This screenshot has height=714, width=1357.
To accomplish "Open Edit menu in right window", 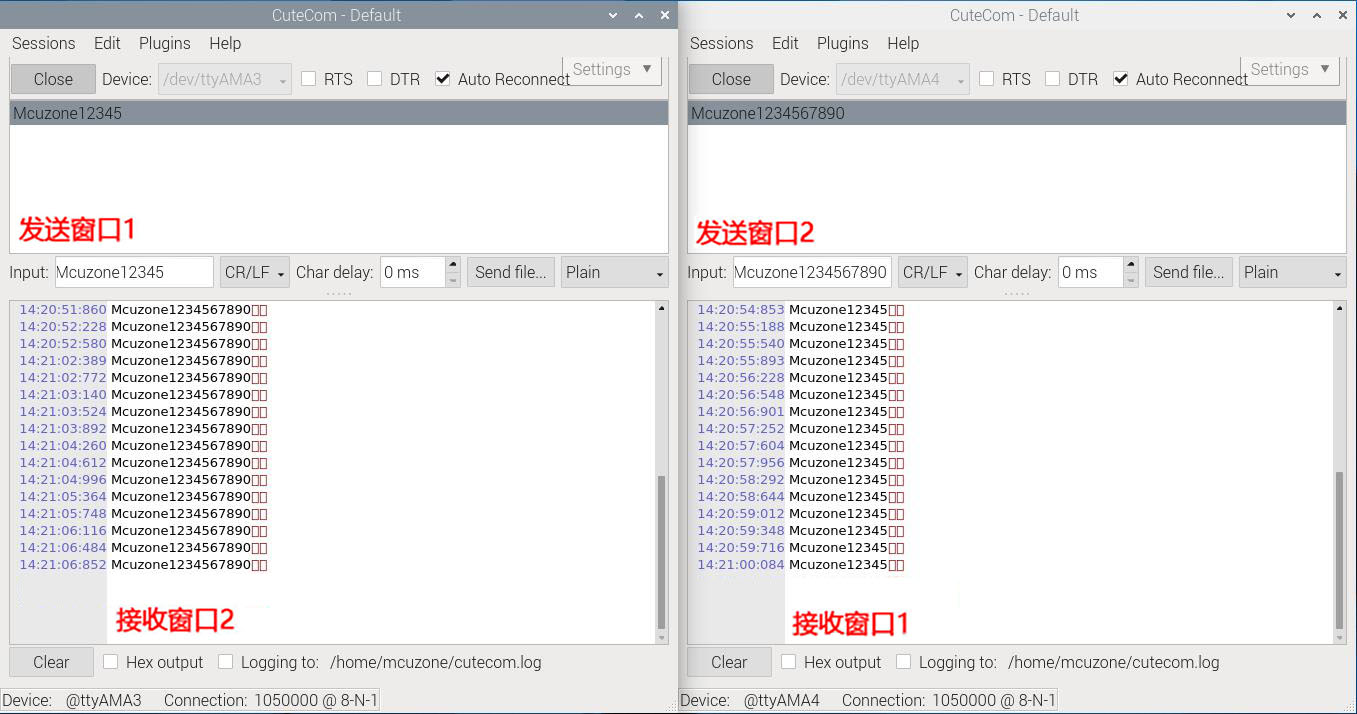I will (785, 43).
